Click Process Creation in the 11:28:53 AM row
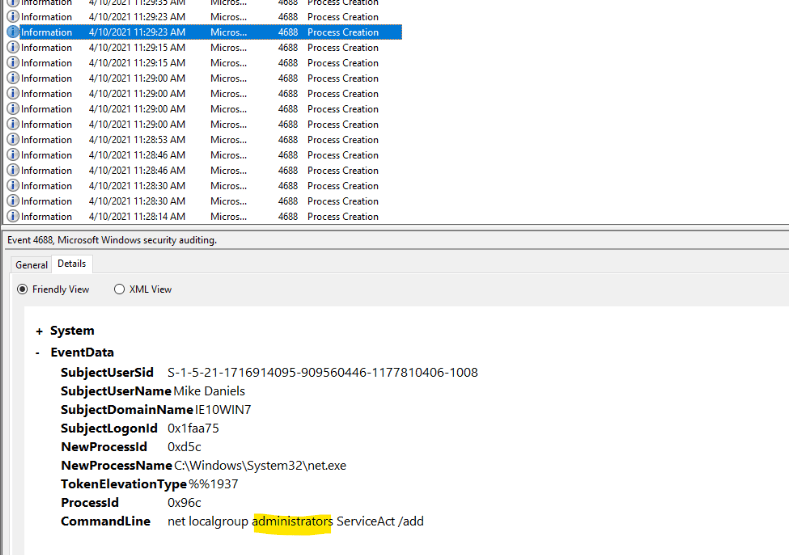Viewport: 789px width, 555px height. coord(343,140)
